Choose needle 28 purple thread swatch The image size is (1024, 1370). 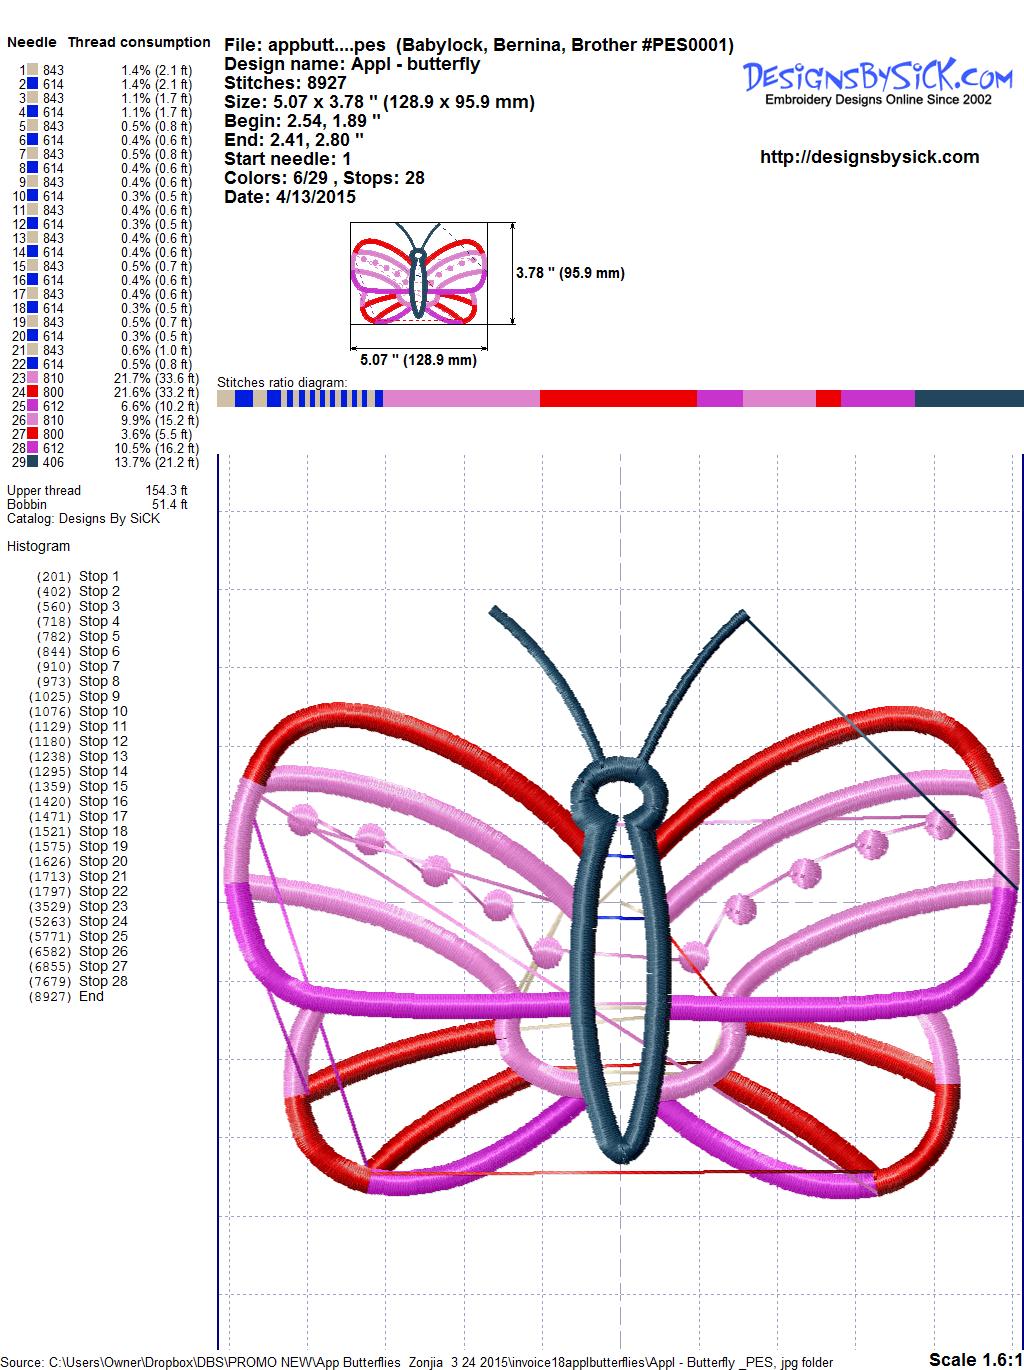(33, 448)
